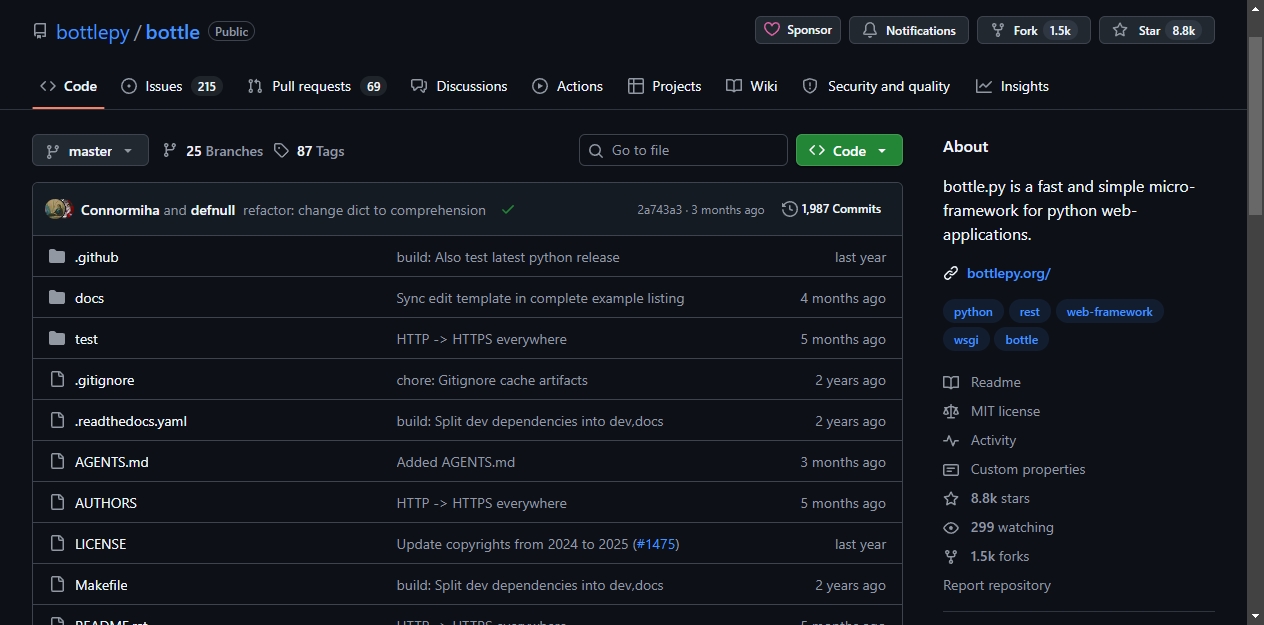
Task: Click the docs folder icon
Action: coord(57,298)
